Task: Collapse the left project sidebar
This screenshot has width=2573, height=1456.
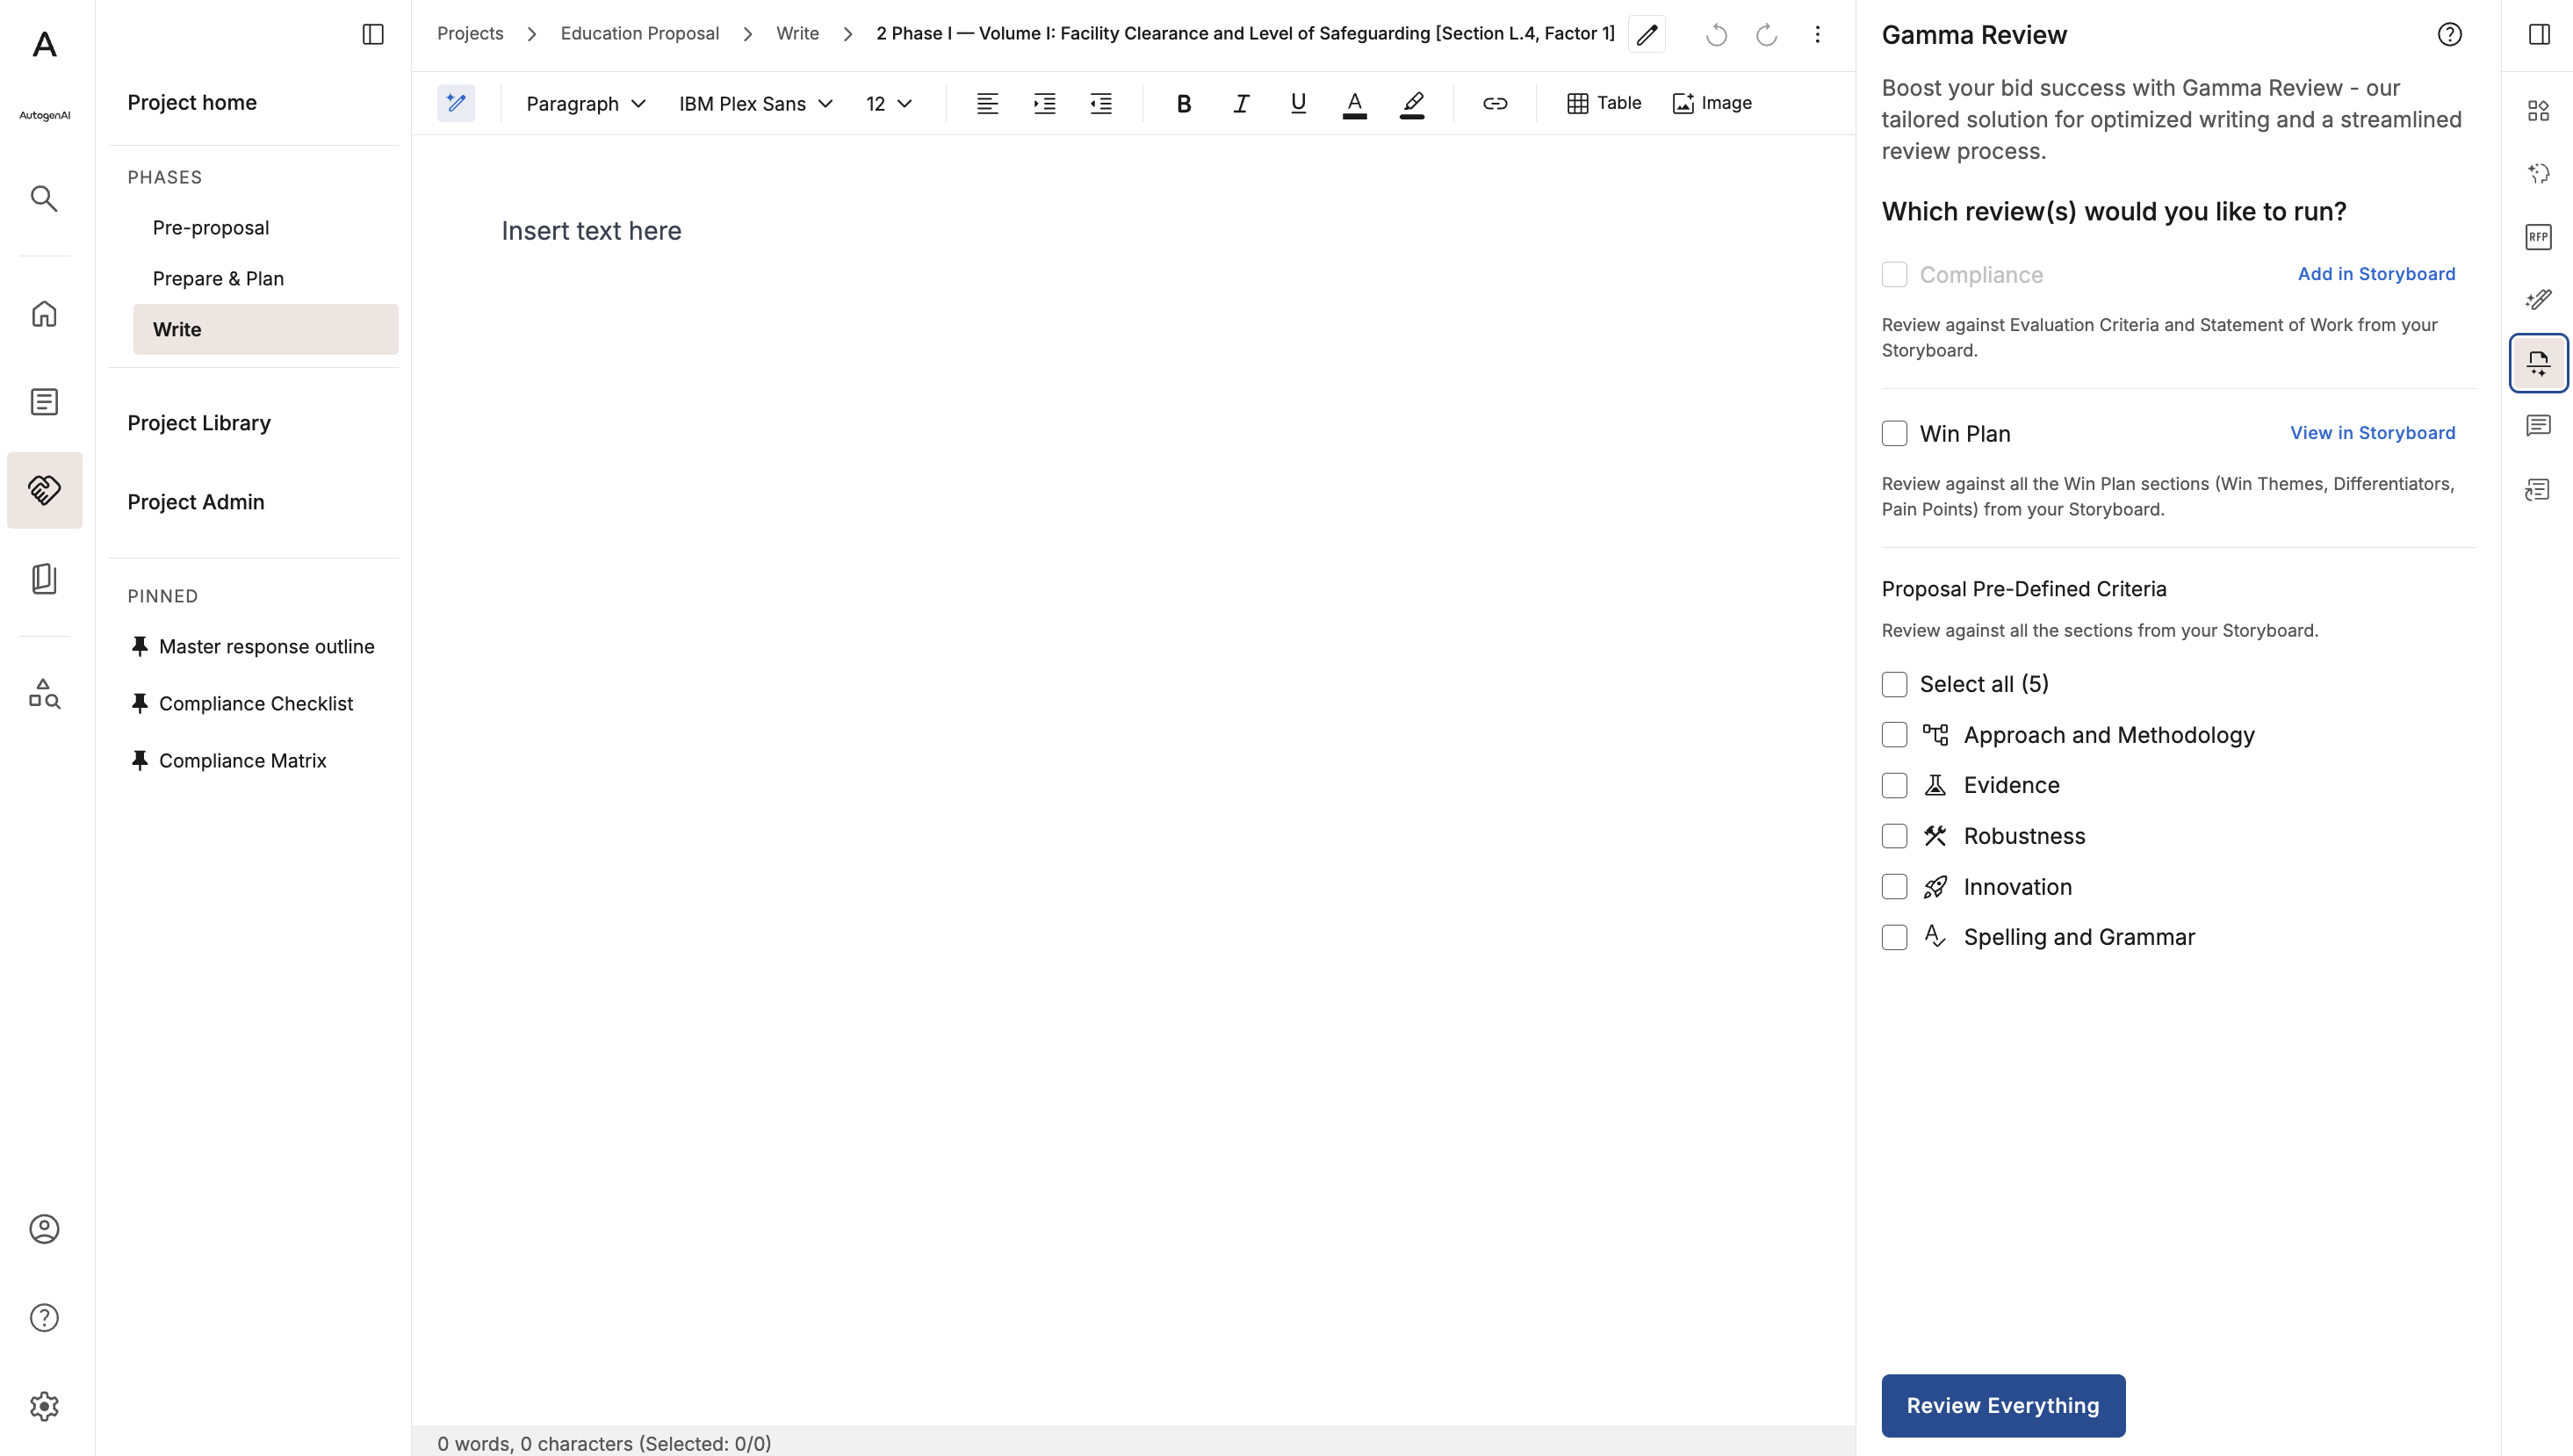Action: pos(373,34)
